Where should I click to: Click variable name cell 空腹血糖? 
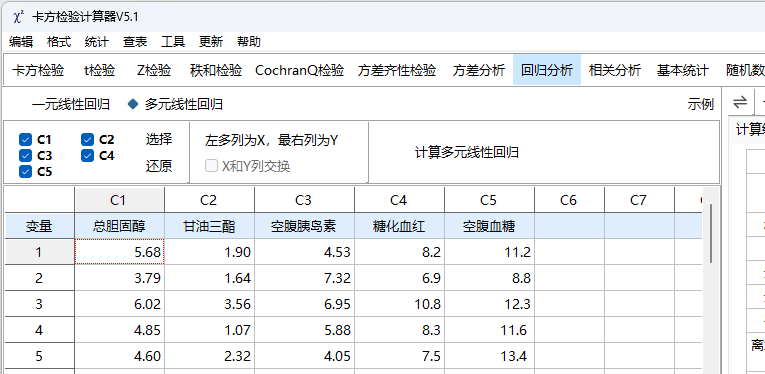489,226
